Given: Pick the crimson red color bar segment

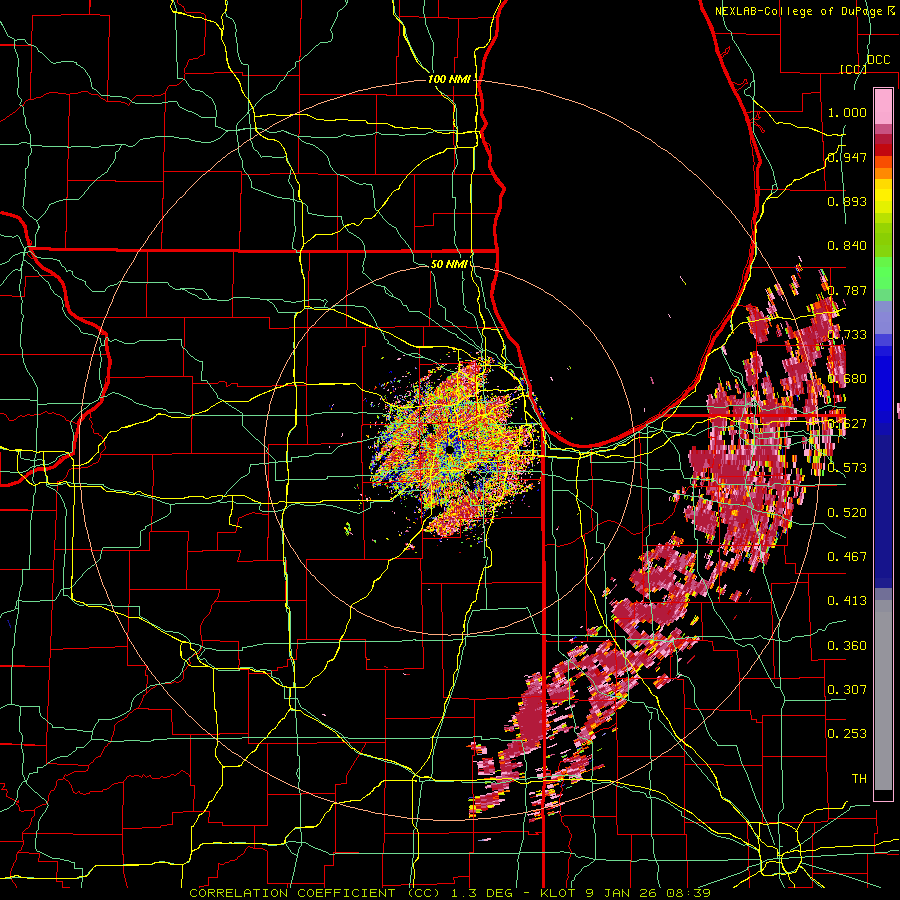Looking at the screenshot, I should (883, 139).
